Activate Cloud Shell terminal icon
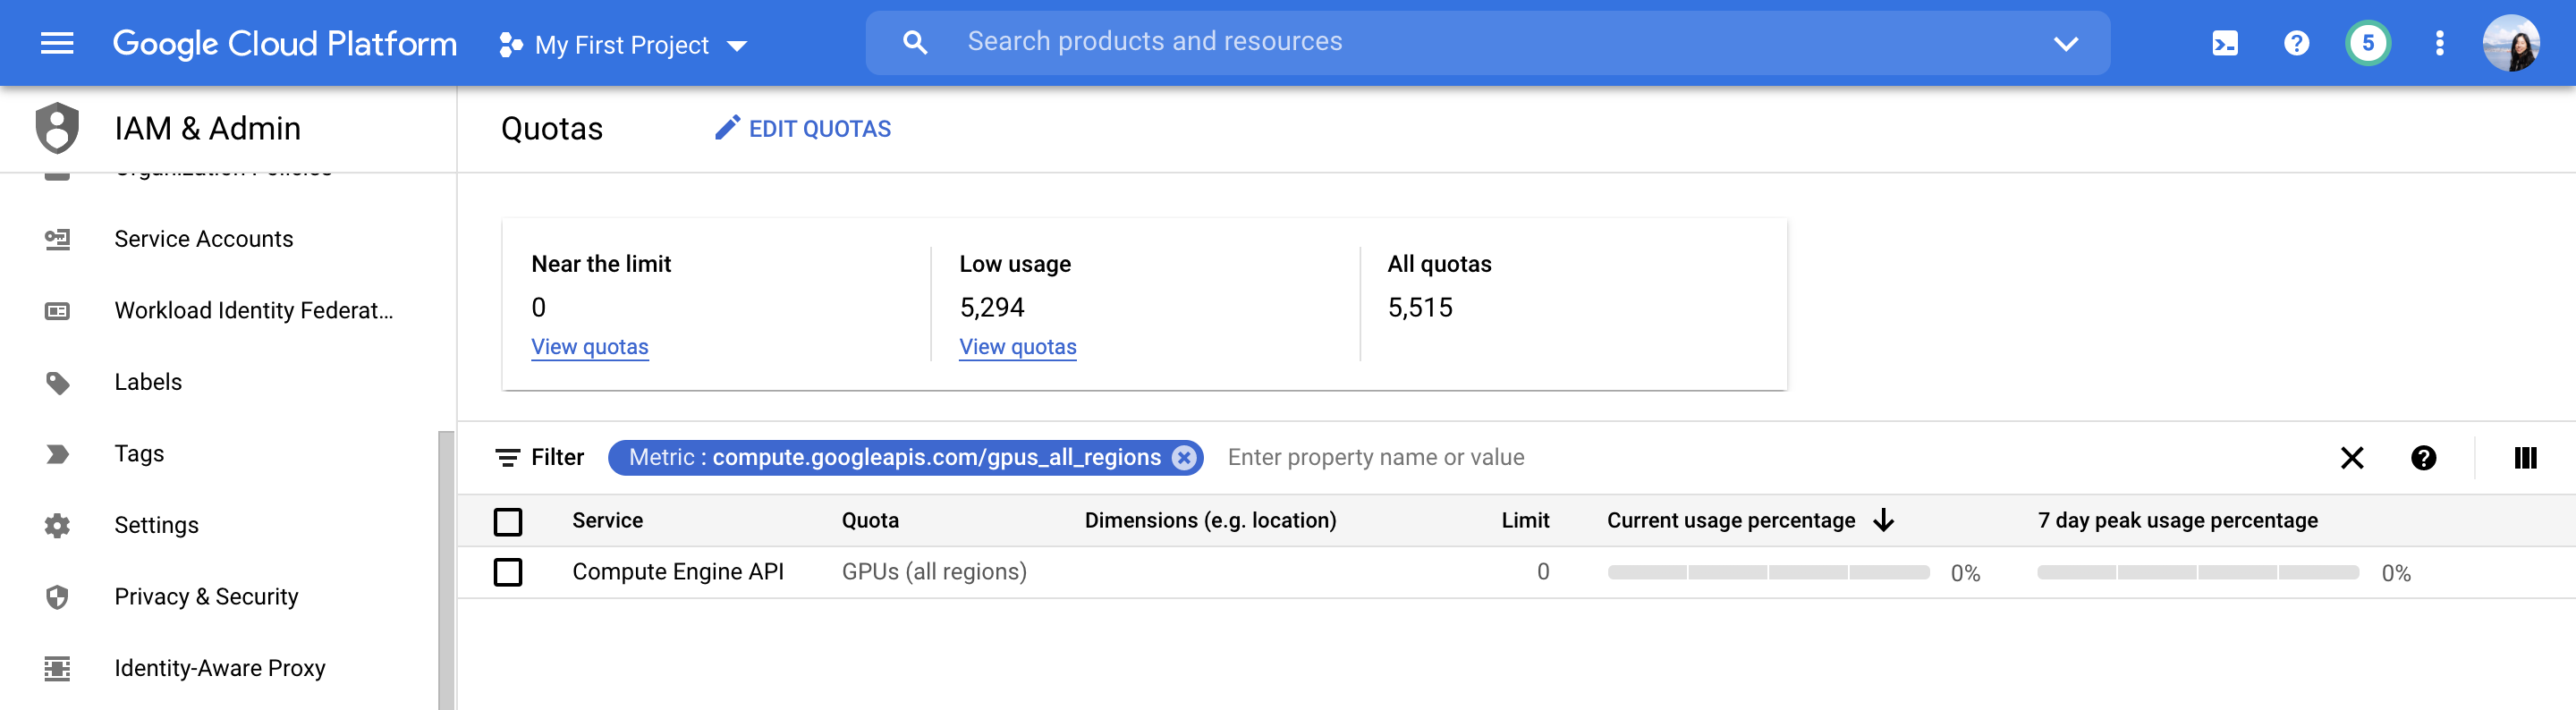2576x710 pixels. click(x=2224, y=43)
